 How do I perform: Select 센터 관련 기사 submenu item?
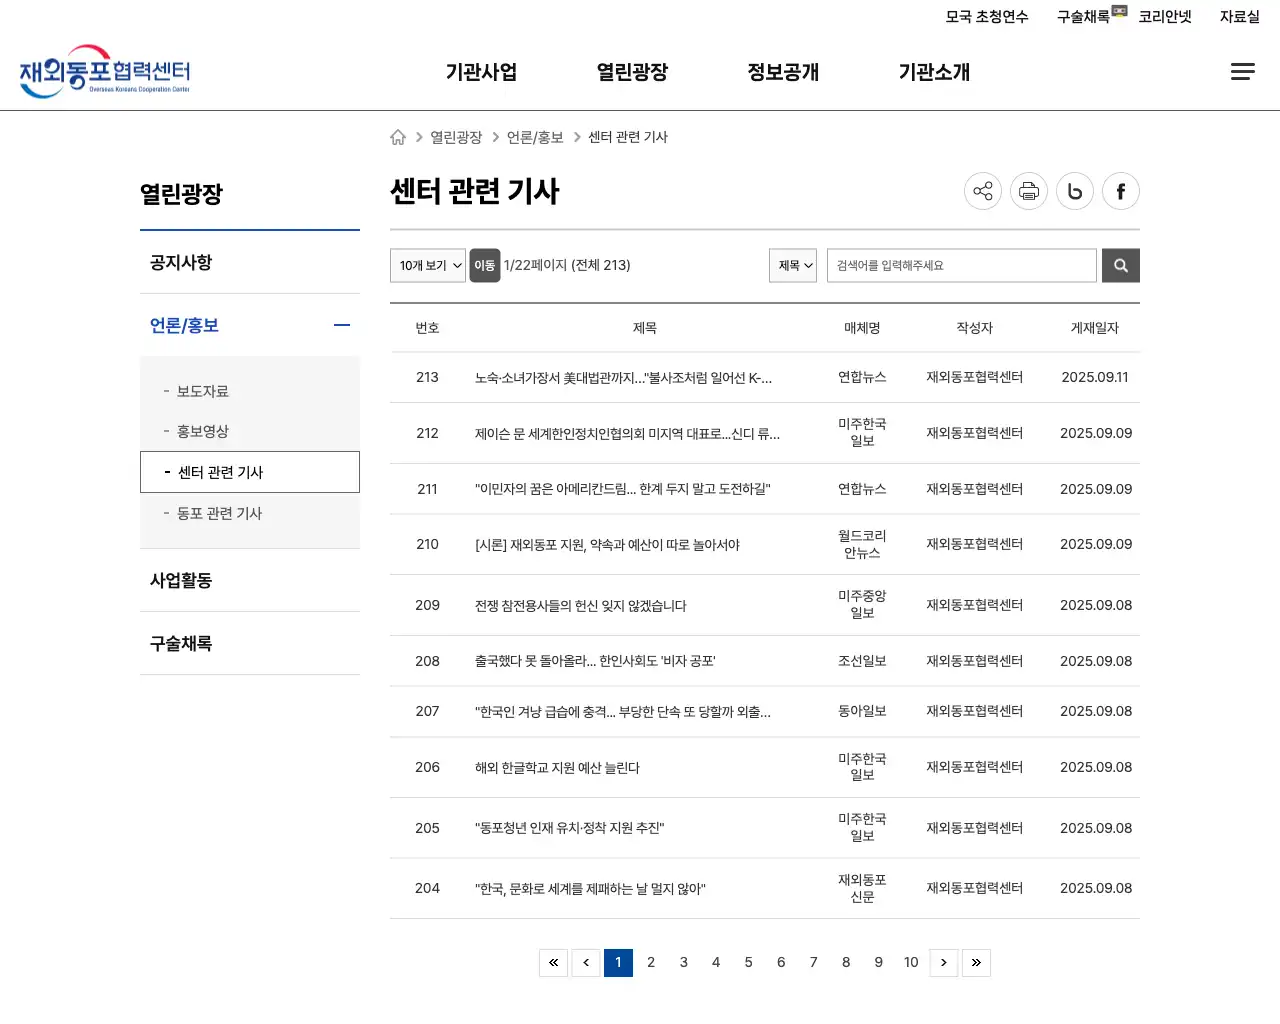pyautogui.click(x=250, y=472)
